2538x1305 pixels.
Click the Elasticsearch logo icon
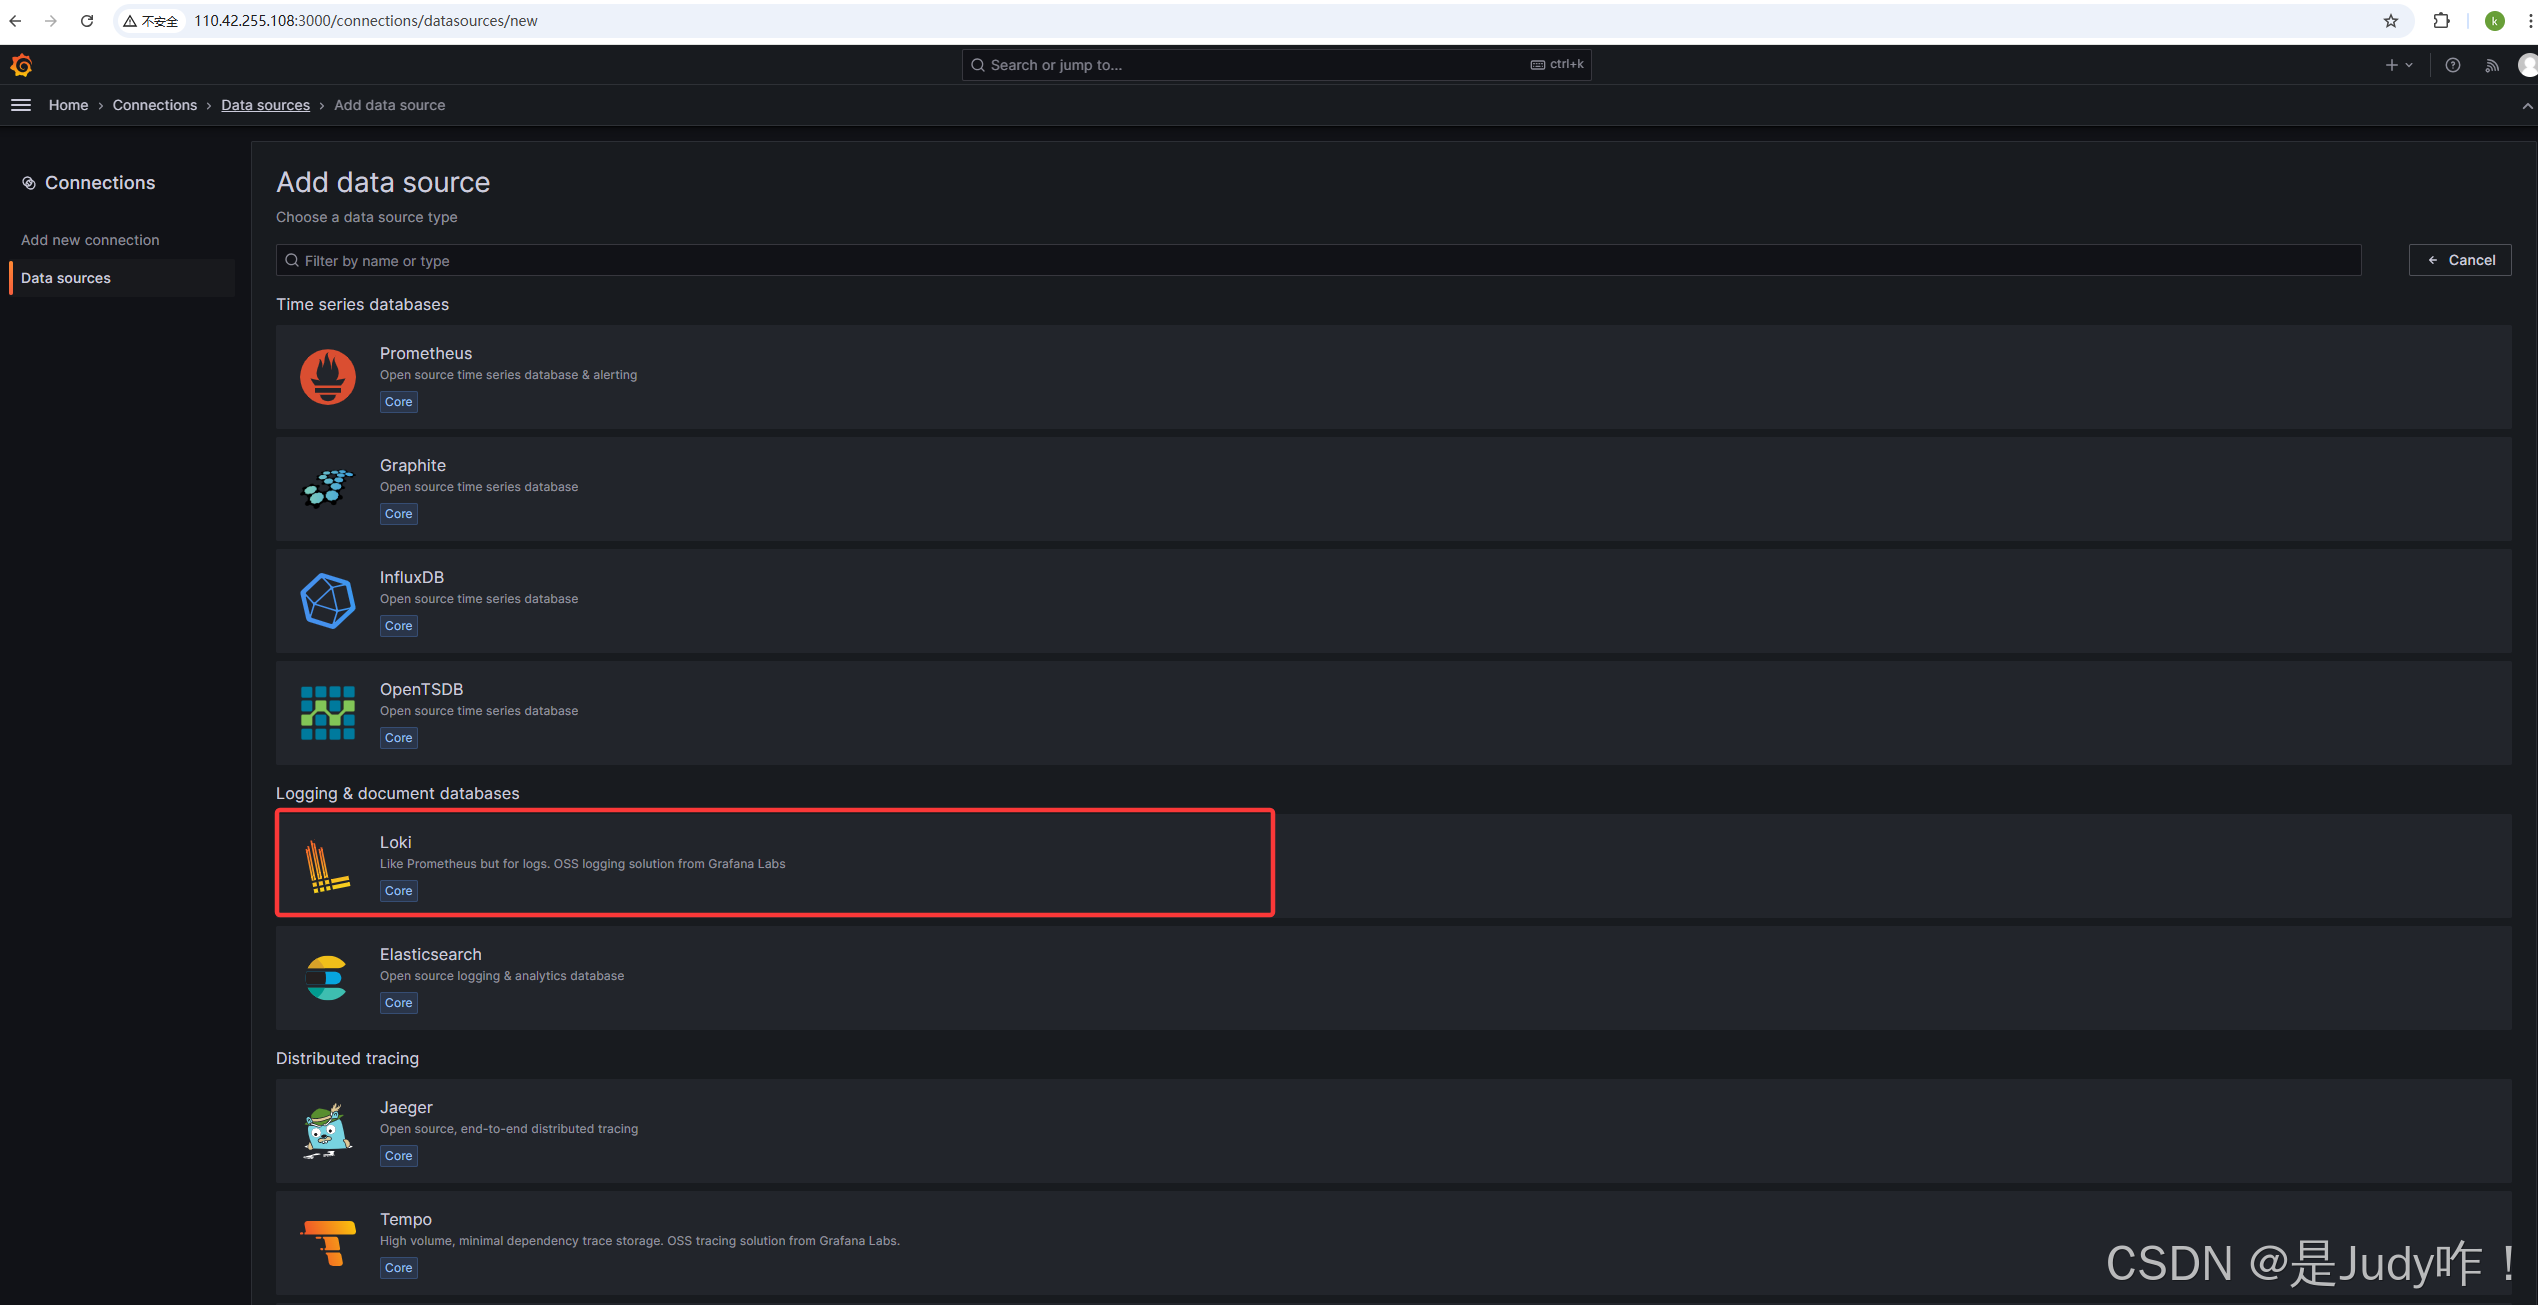(x=327, y=978)
